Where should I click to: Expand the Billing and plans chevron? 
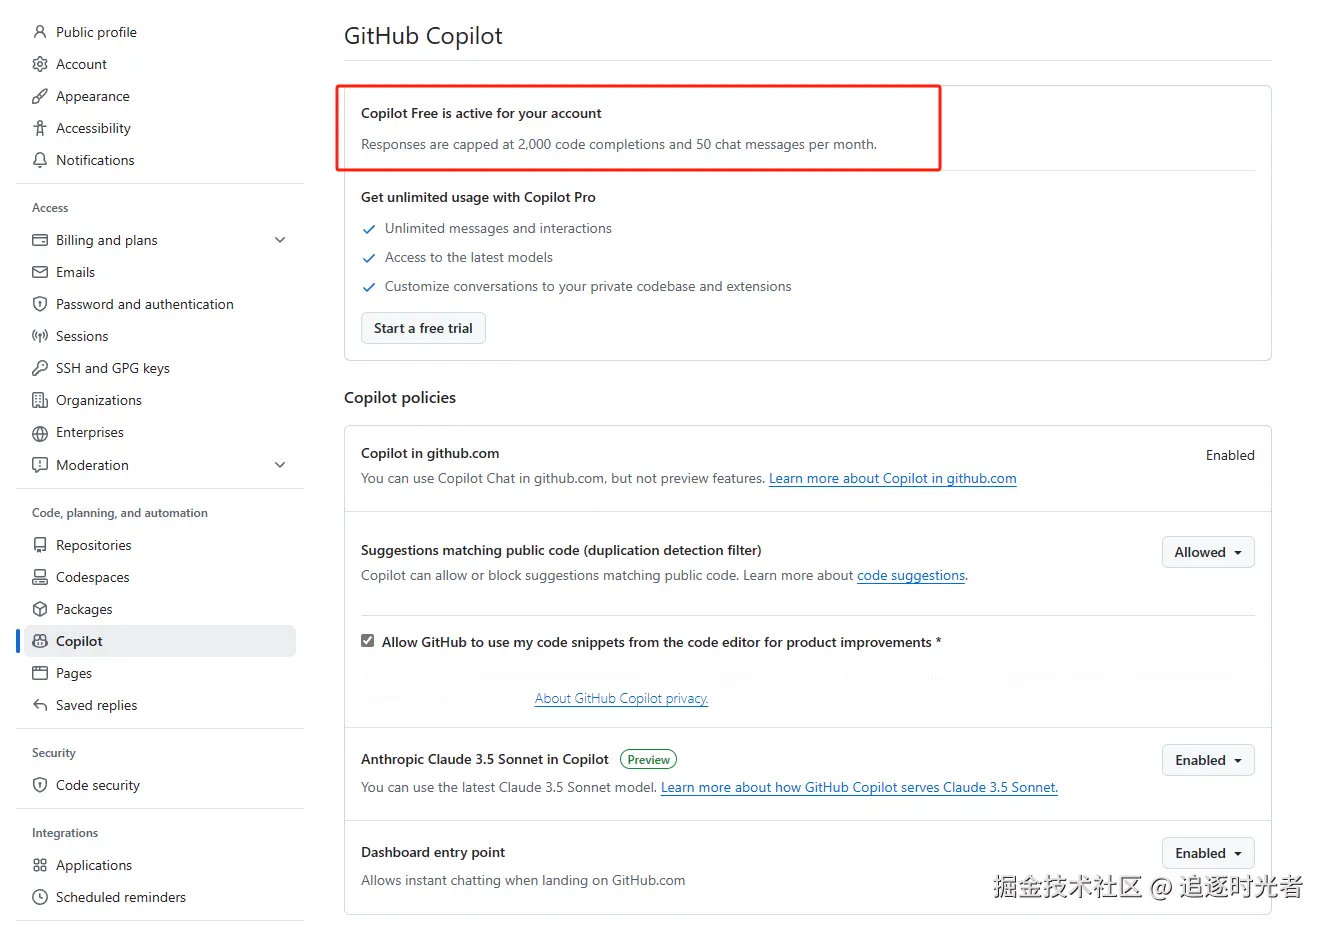280,240
